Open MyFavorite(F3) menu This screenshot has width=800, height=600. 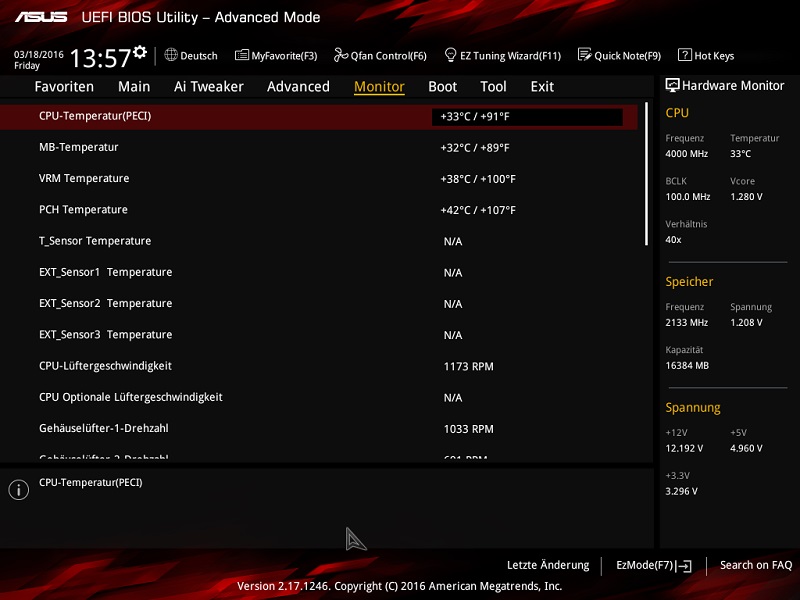[x=276, y=56]
